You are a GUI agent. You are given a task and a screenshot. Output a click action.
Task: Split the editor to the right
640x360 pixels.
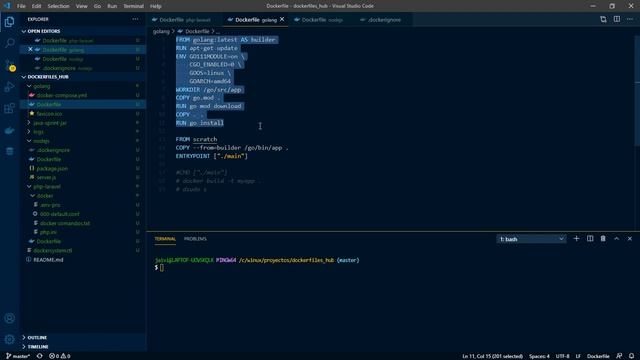pyautogui.click(x=617, y=19)
